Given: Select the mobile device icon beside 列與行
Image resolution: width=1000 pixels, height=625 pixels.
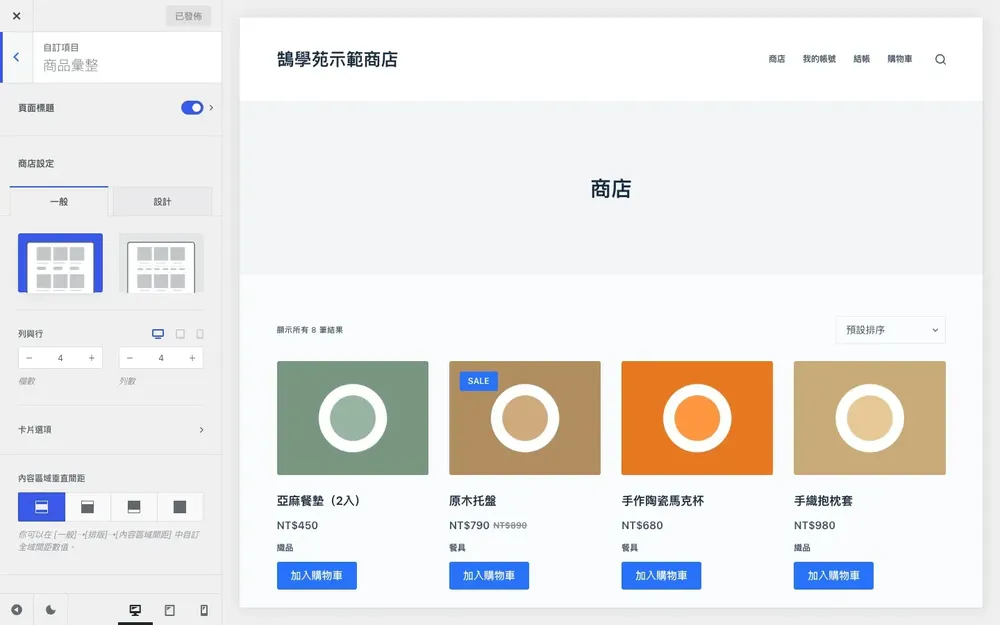Looking at the screenshot, I should (200, 334).
